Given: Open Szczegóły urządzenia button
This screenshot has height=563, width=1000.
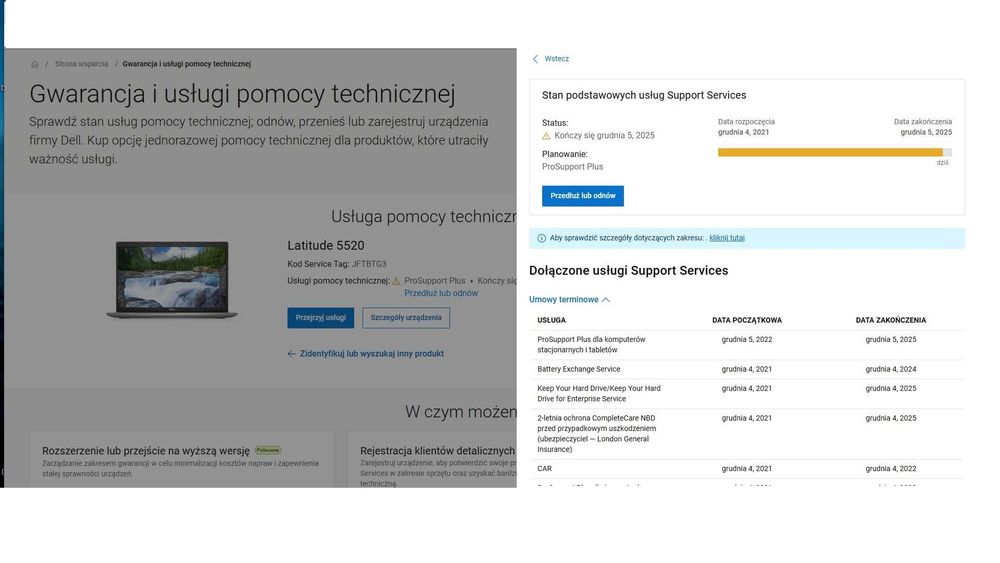Looking at the screenshot, I should [x=406, y=318].
